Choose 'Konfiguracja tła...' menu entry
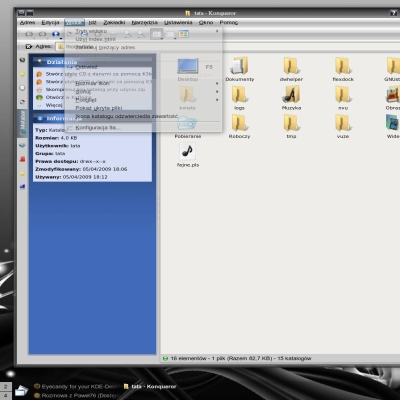This screenshot has height=400, width=400. click(143, 128)
